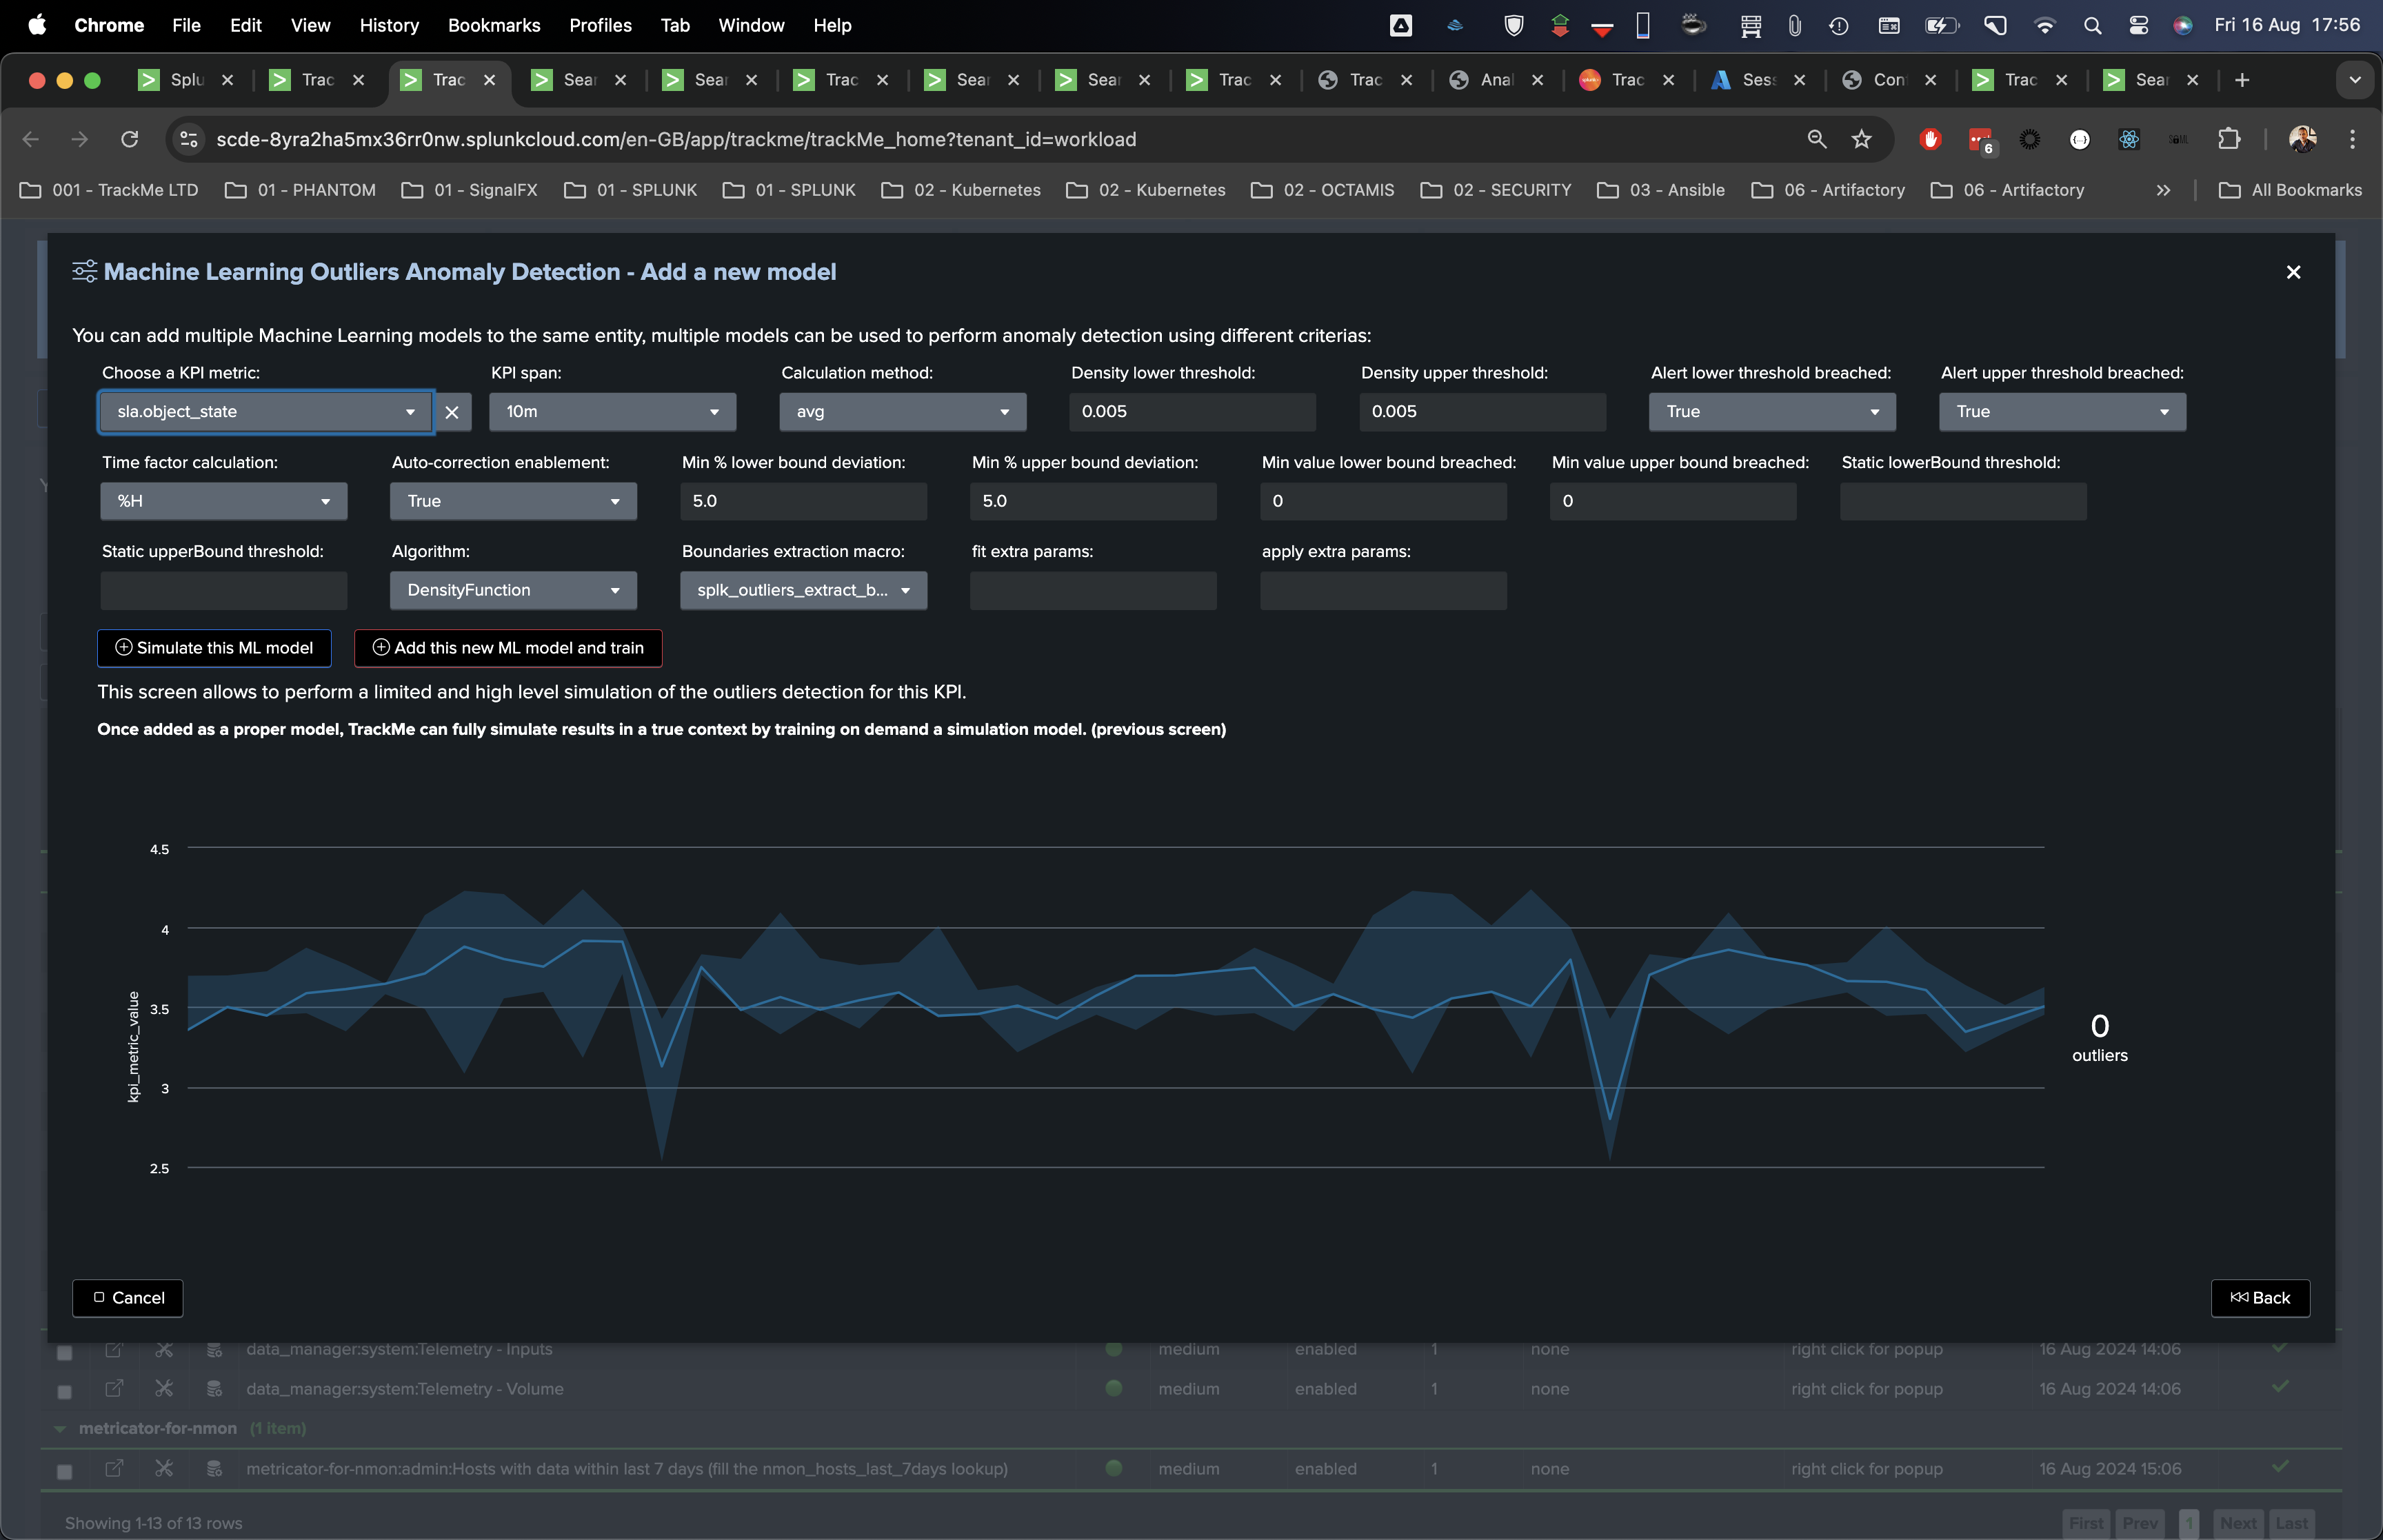The width and height of the screenshot is (2383, 1540).
Task: Click the date and time in menu bar
Action: tap(2287, 25)
